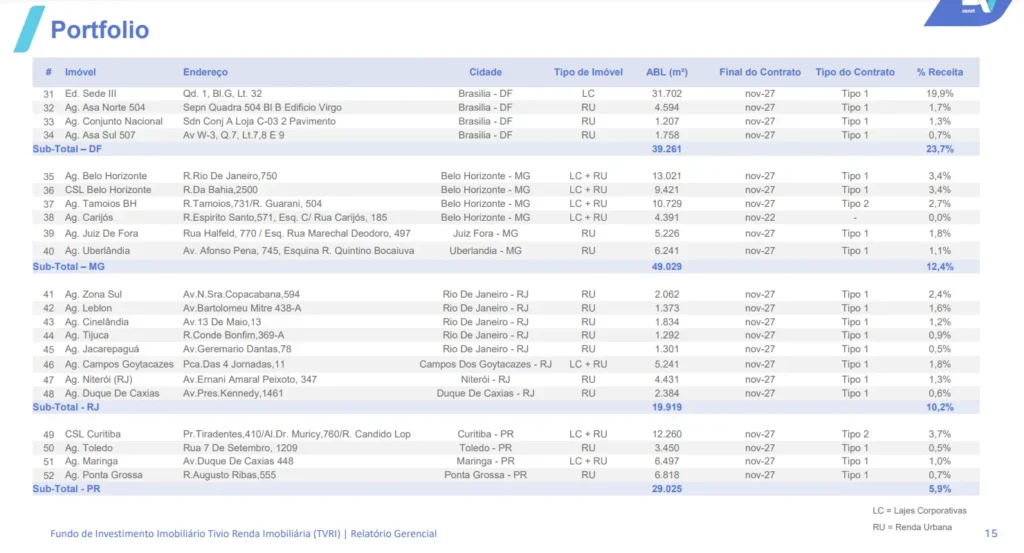
Task: Click the Cidade column header
Action: [x=485, y=72]
